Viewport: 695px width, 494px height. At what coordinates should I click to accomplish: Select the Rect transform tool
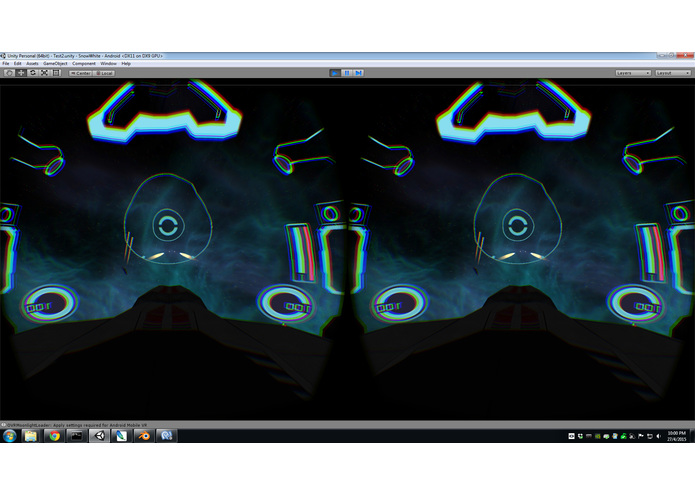click(x=56, y=73)
